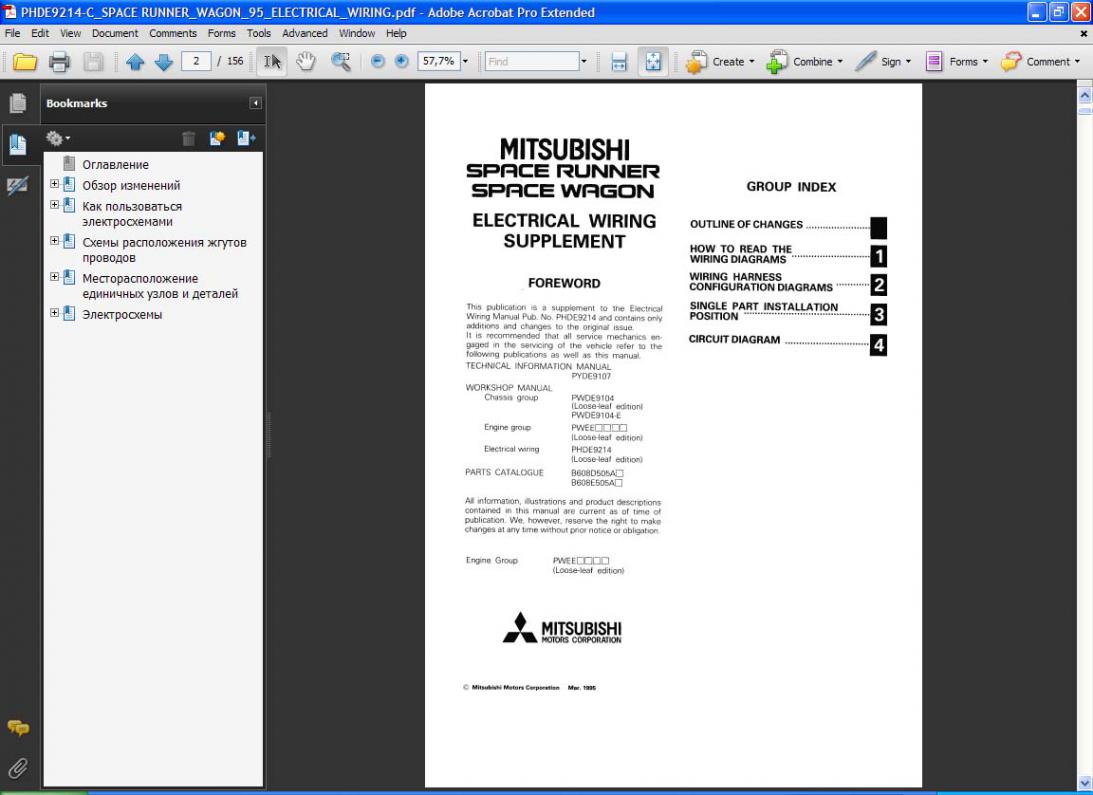
Task: Open the Attachments paperclip panel
Action: pyautogui.click(x=18, y=768)
